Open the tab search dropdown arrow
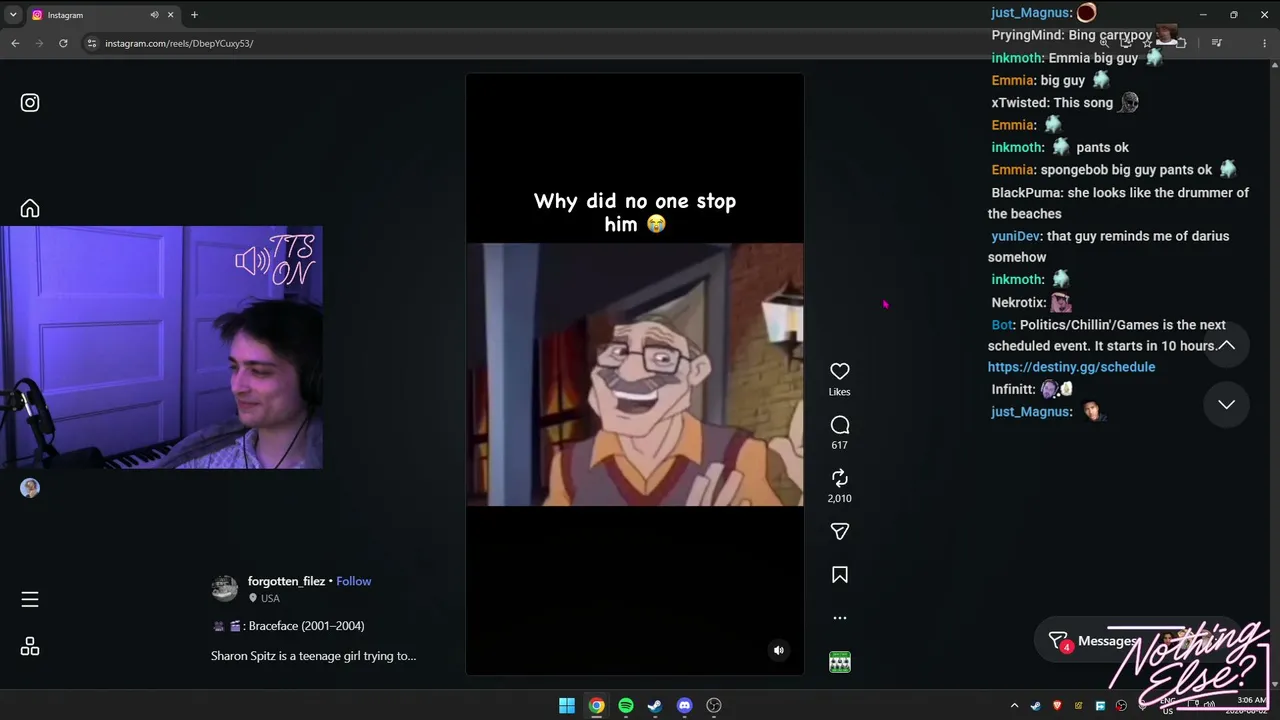 pos(13,15)
